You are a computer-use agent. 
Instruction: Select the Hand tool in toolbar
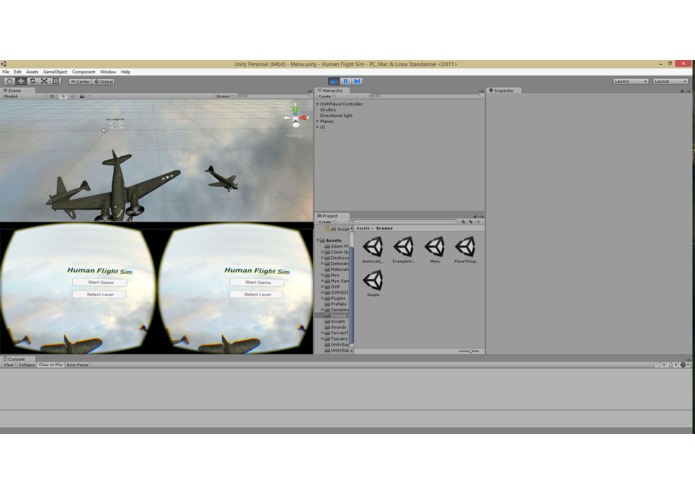click(9, 81)
